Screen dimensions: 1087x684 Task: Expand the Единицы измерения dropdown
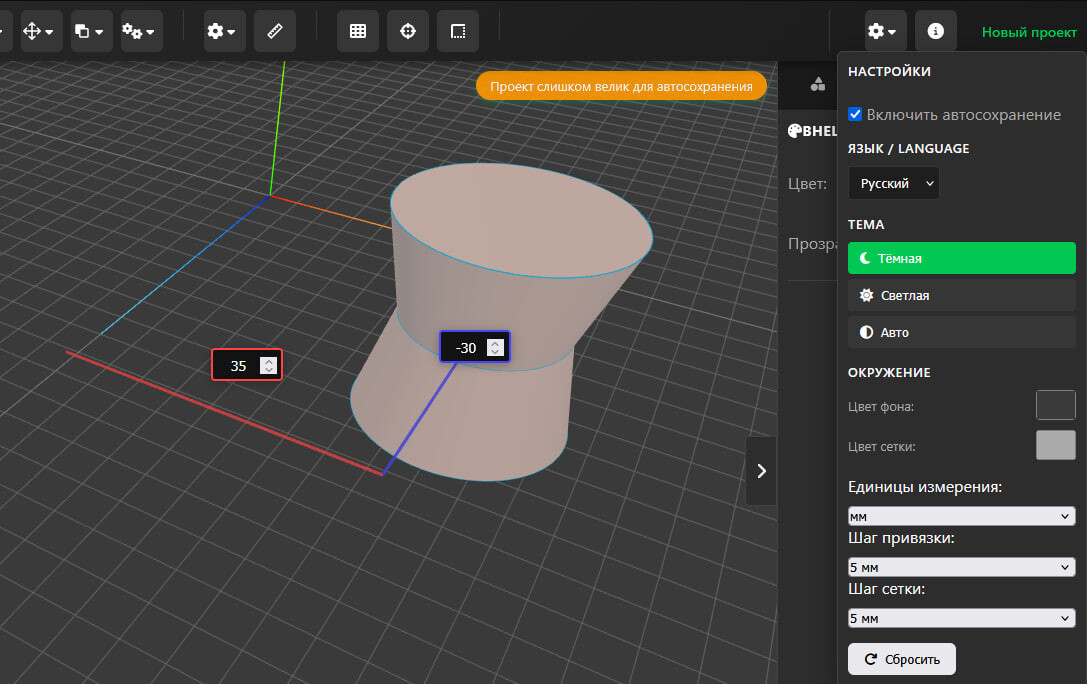click(x=961, y=516)
